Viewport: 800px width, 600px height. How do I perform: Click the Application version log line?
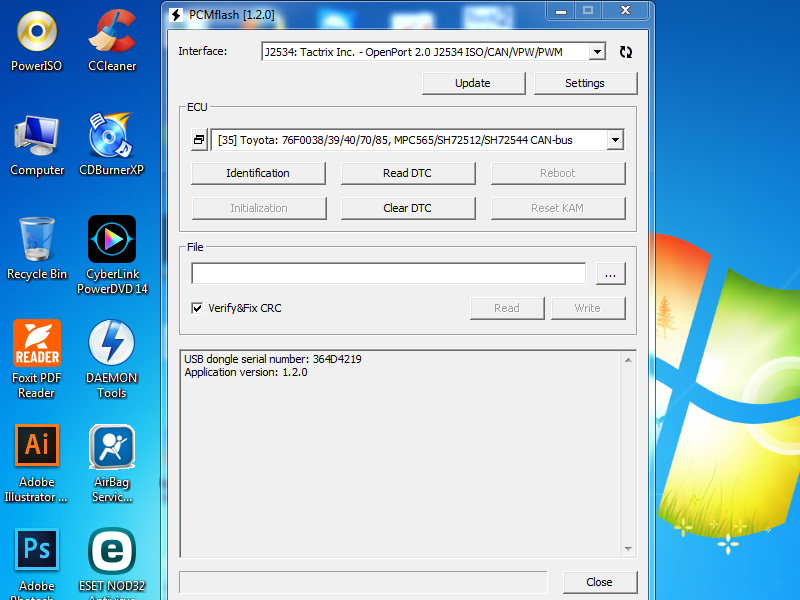pos(246,372)
